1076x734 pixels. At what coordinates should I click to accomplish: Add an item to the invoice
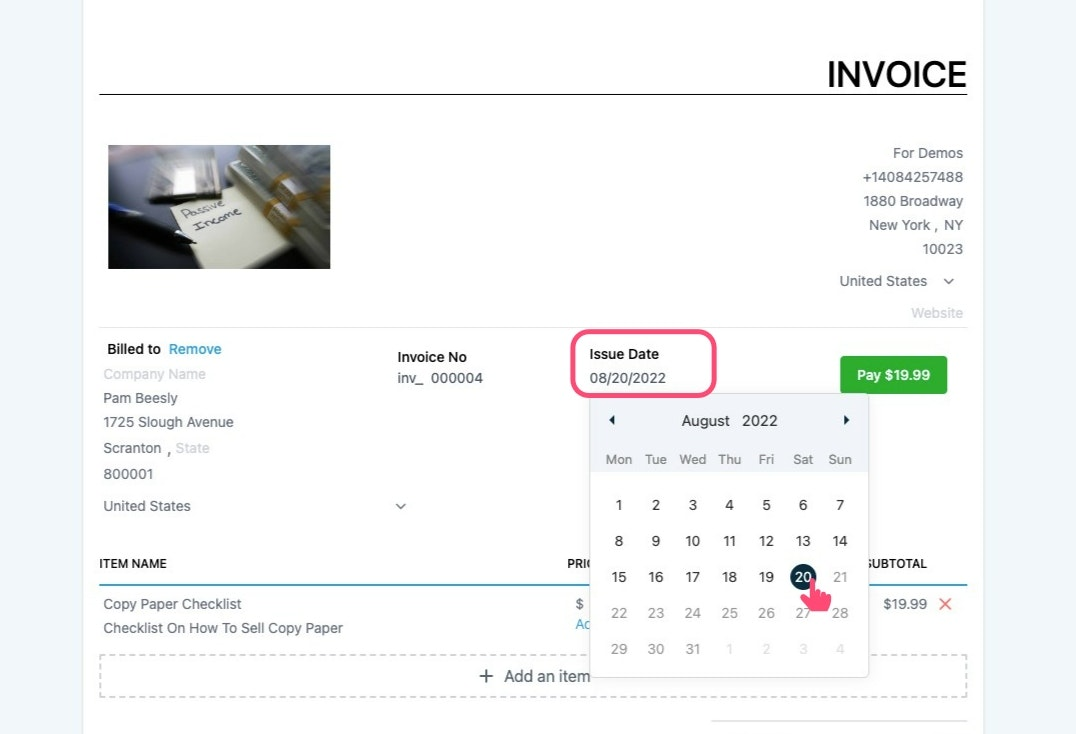533,676
